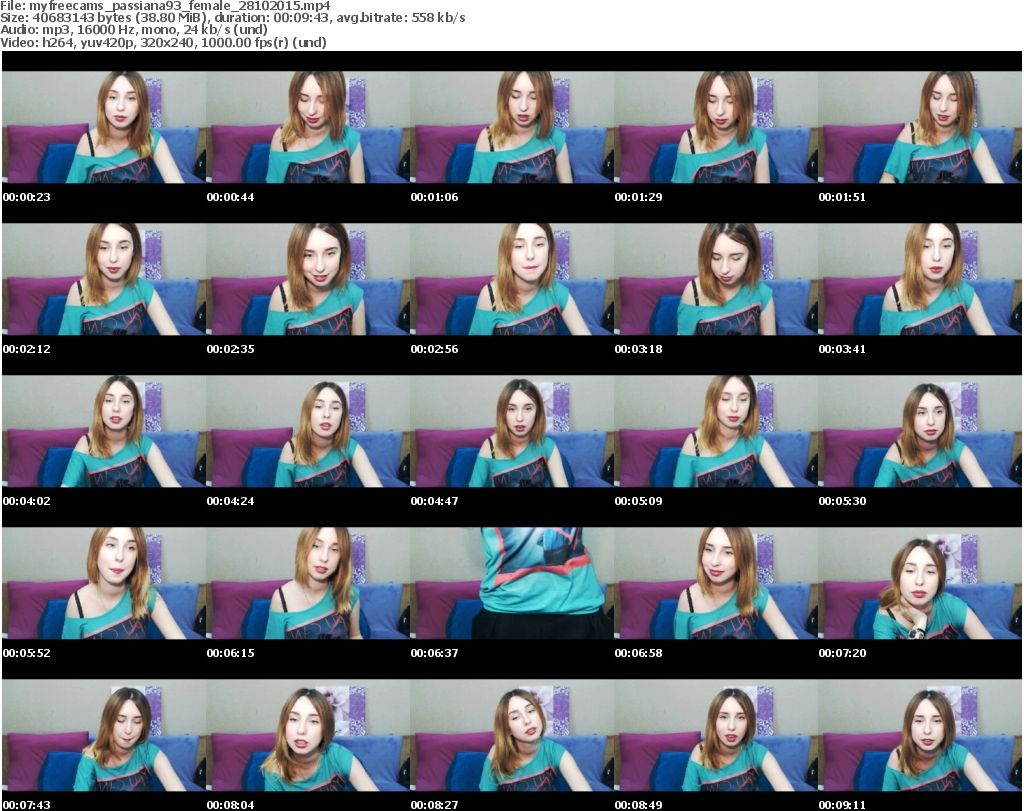
Task: View the thumbnail frame at 00:08:49
Action: click(x=716, y=735)
